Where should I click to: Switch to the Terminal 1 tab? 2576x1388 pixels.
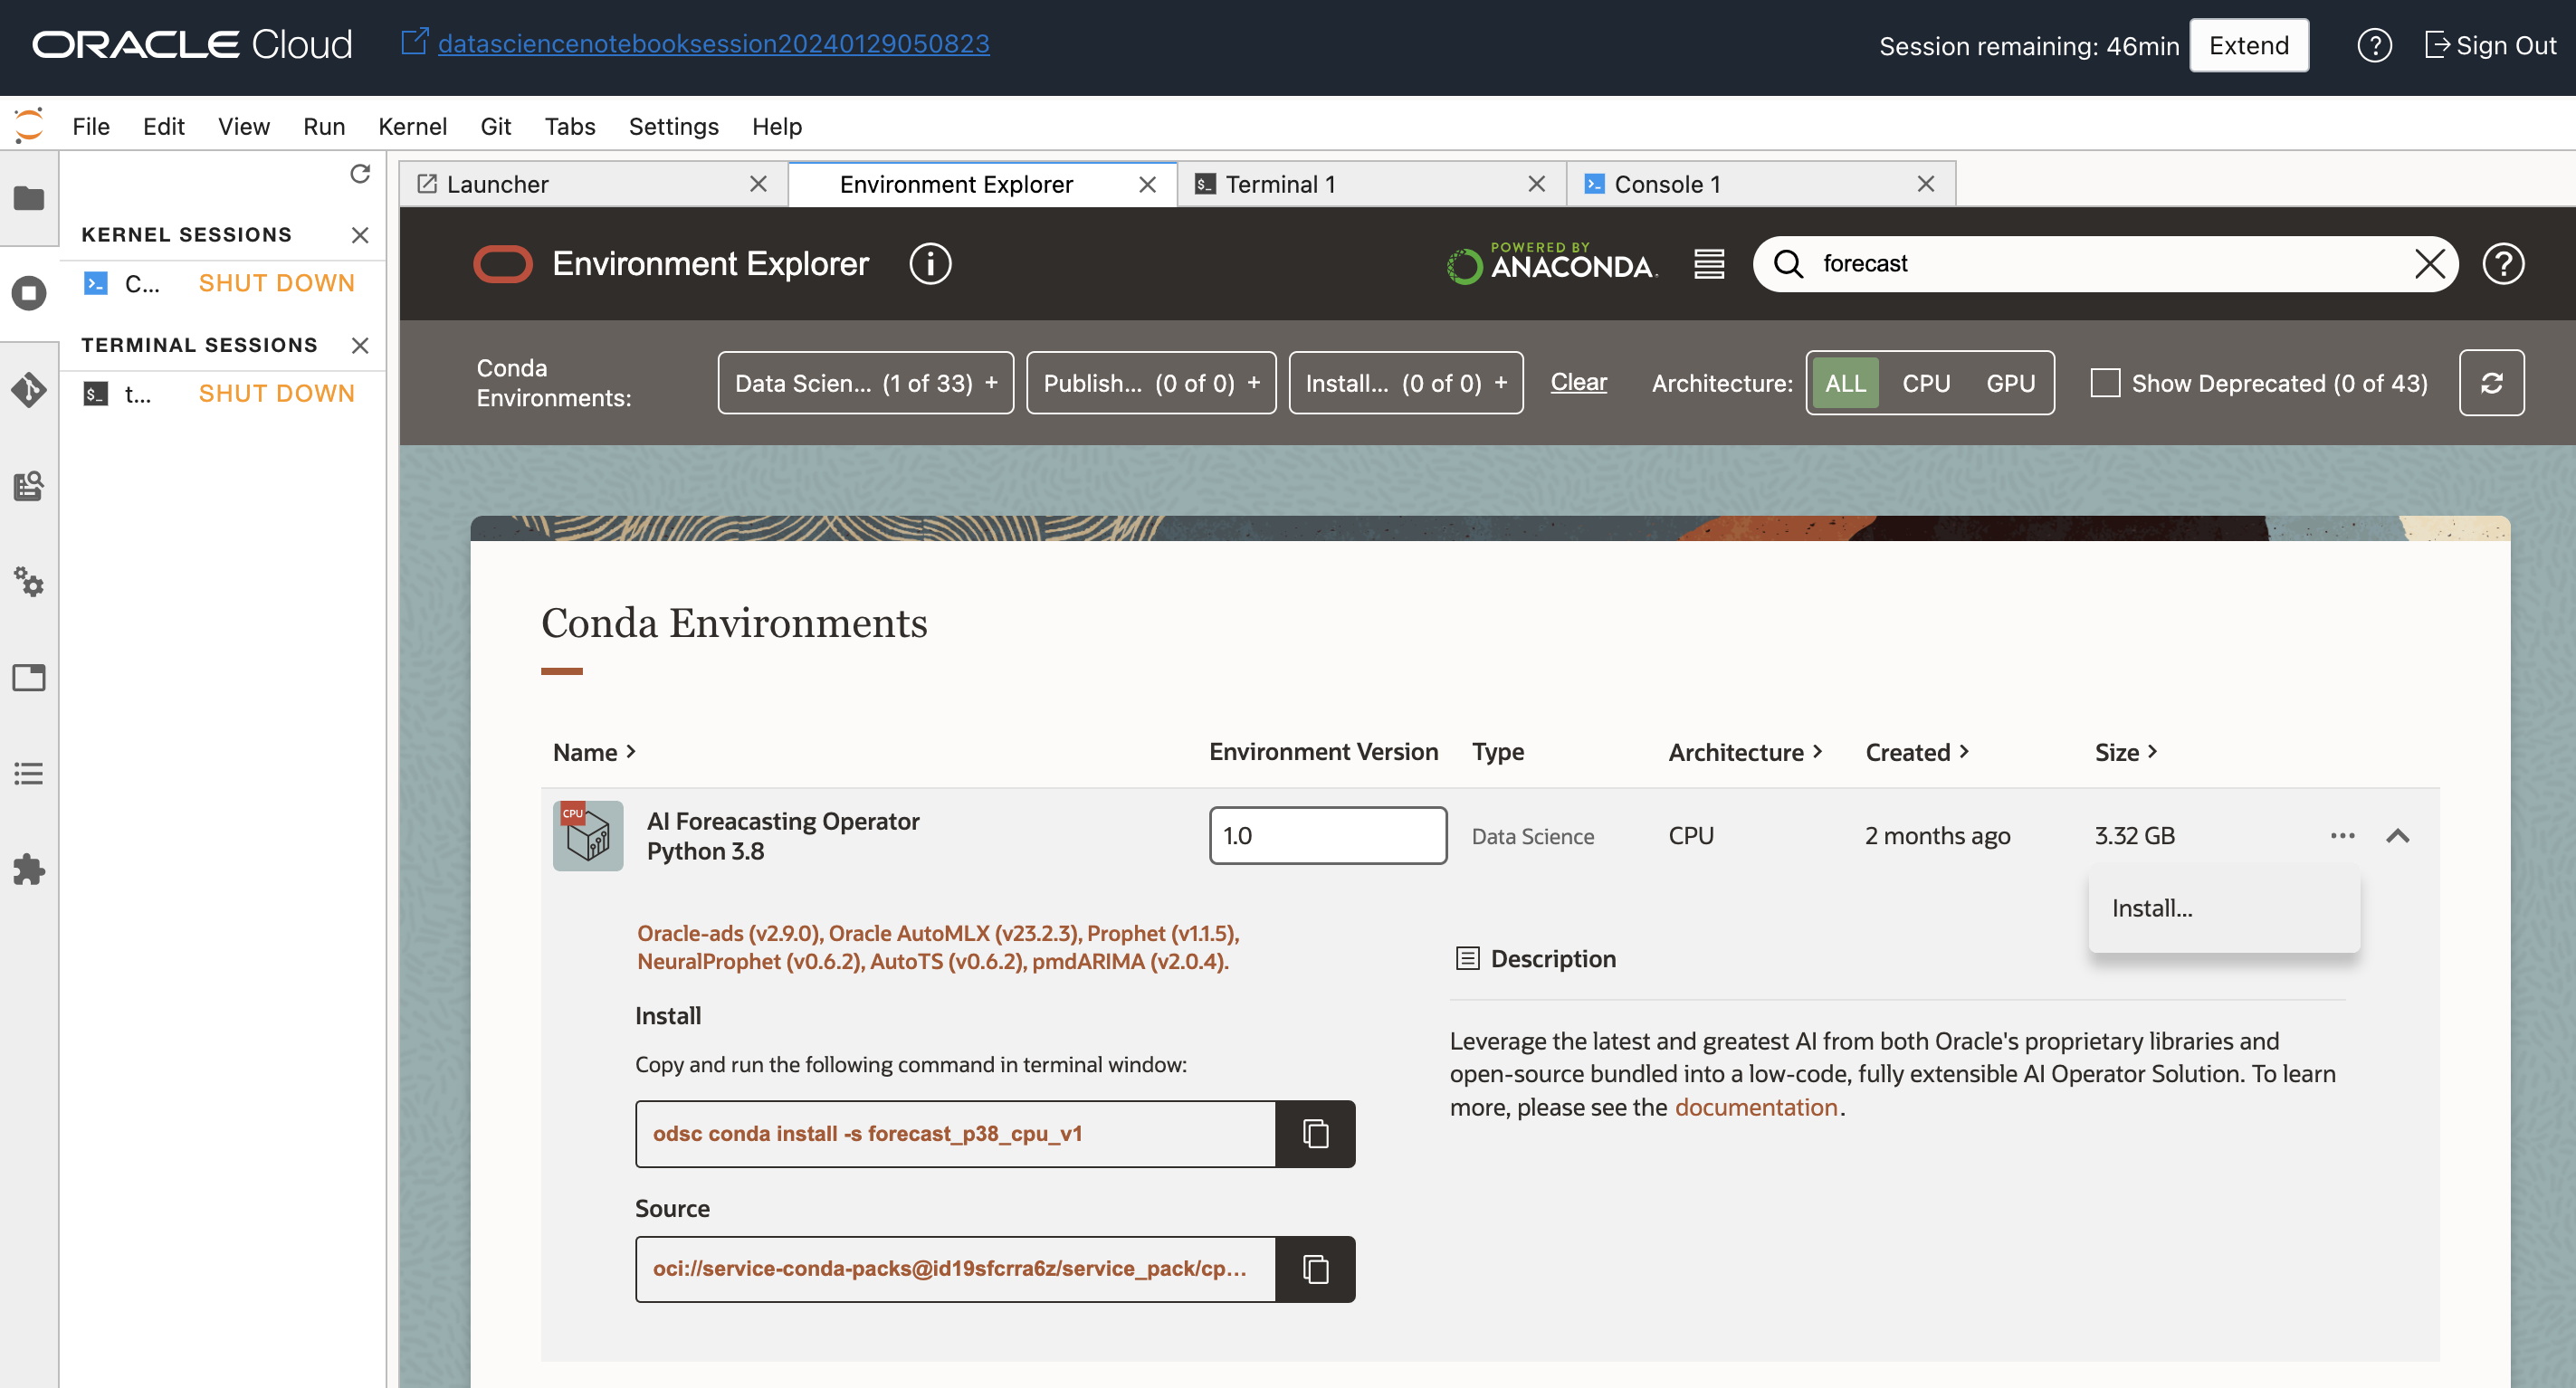click(1280, 184)
